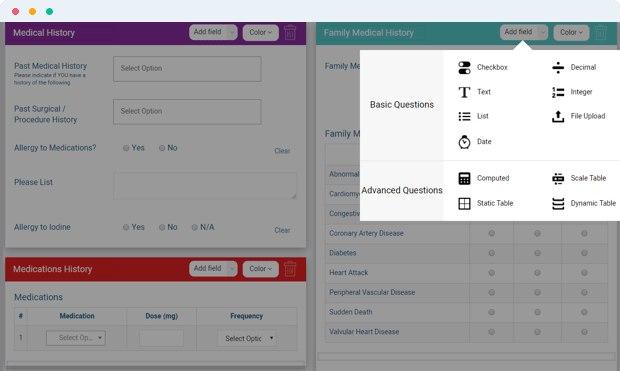Click Add field in Medications History header

click(208, 269)
